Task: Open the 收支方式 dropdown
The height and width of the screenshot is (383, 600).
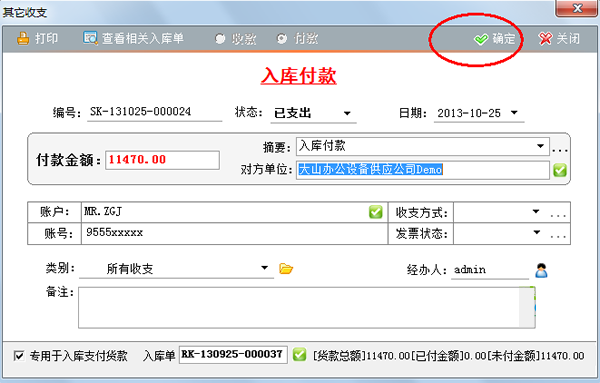Action: tap(536, 212)
